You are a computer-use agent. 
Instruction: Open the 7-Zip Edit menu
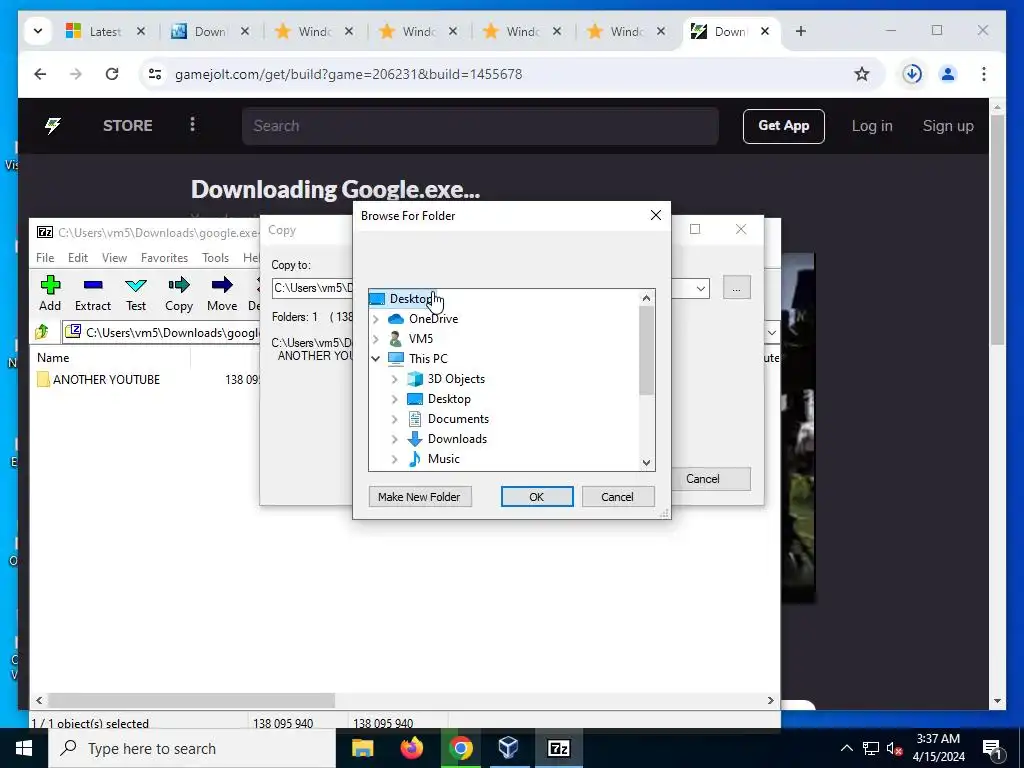point(78,258)
